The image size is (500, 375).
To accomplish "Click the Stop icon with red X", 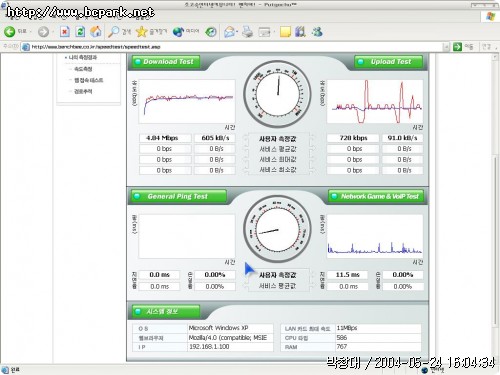I will (65, 32).
